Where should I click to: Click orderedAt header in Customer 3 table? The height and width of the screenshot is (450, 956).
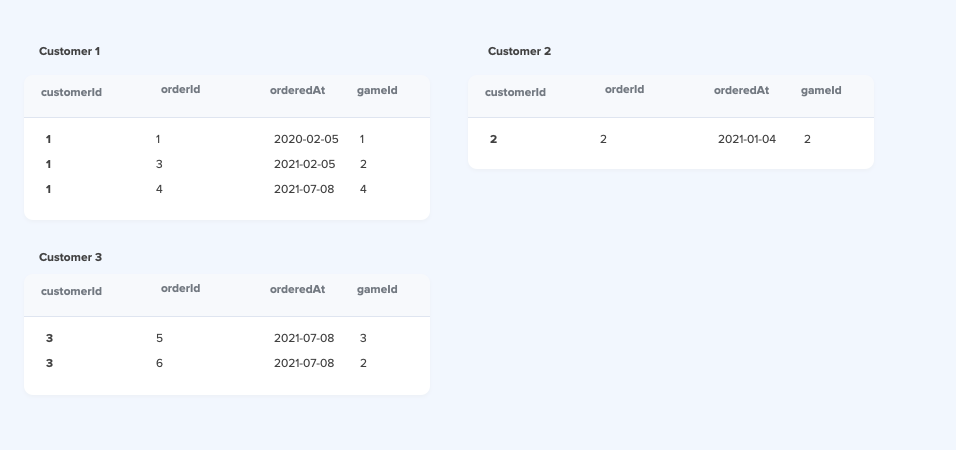pos(297,290)
